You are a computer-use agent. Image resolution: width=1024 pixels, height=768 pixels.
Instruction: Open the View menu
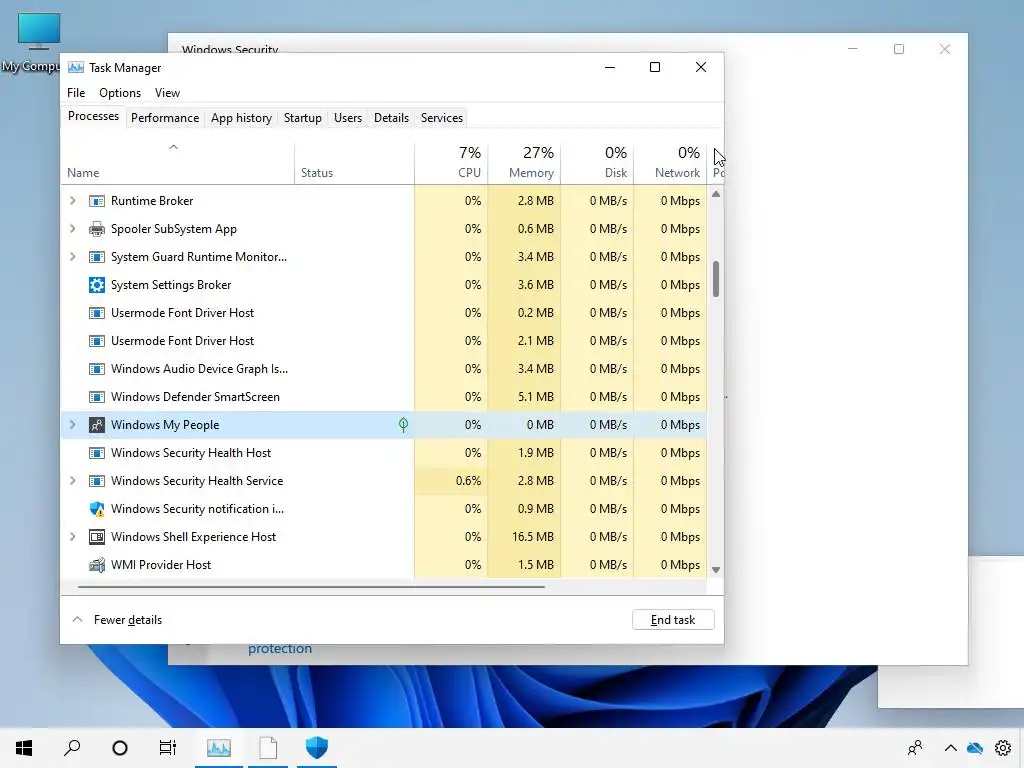pyautogui.click(x=167, y=93)
